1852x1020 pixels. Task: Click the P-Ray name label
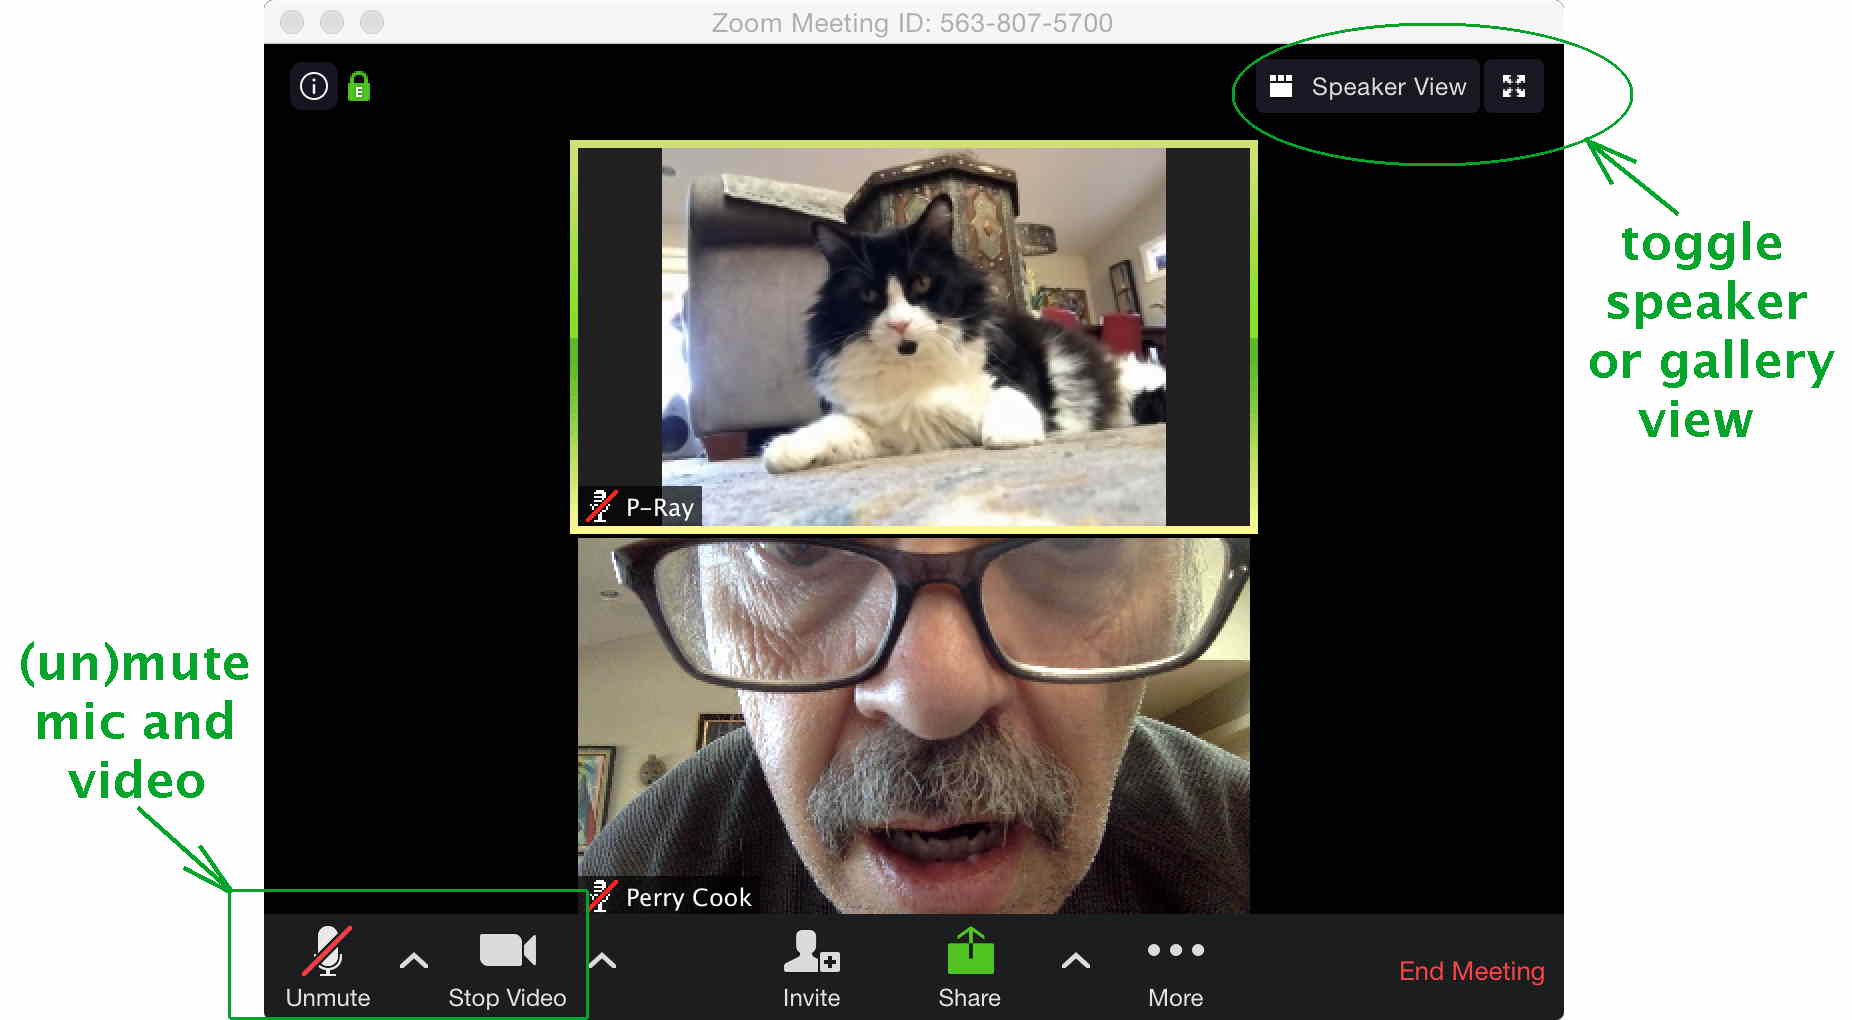[659, 508]
